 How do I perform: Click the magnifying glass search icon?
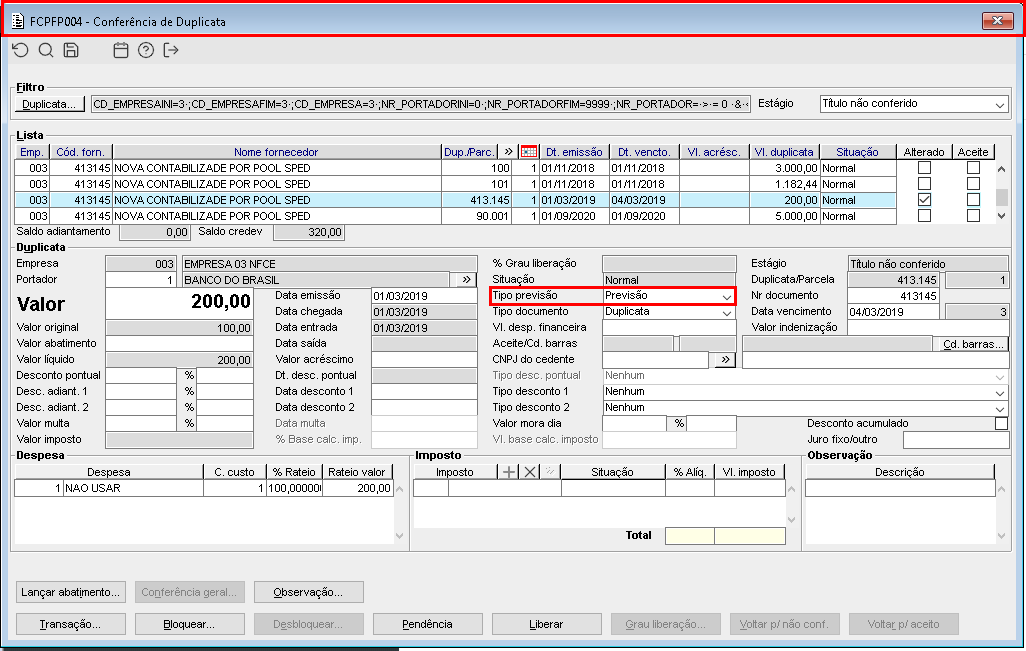pyautogui.click(x=45, y=51)
